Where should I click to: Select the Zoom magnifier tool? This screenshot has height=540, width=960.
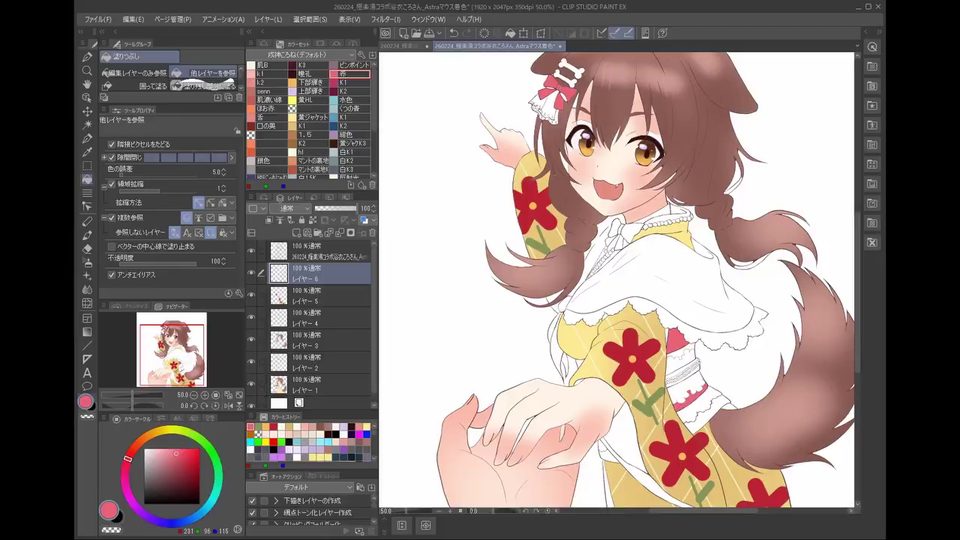[x=88, y=70]
